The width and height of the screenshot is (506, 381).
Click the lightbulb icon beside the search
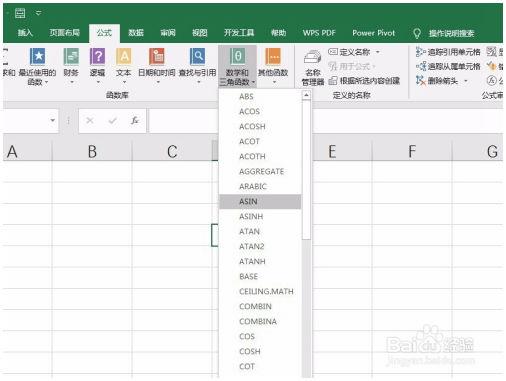pyautogui.click(x=417, y=33)
